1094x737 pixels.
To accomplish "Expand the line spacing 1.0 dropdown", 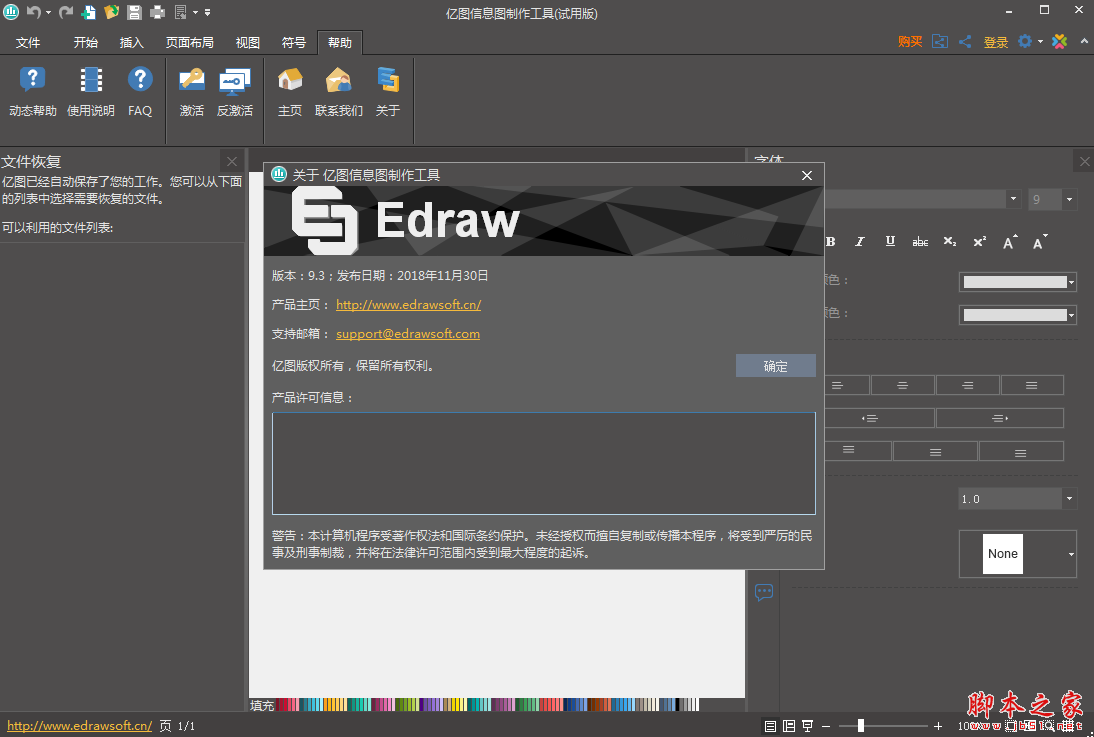I will (x=1069, y=498).
